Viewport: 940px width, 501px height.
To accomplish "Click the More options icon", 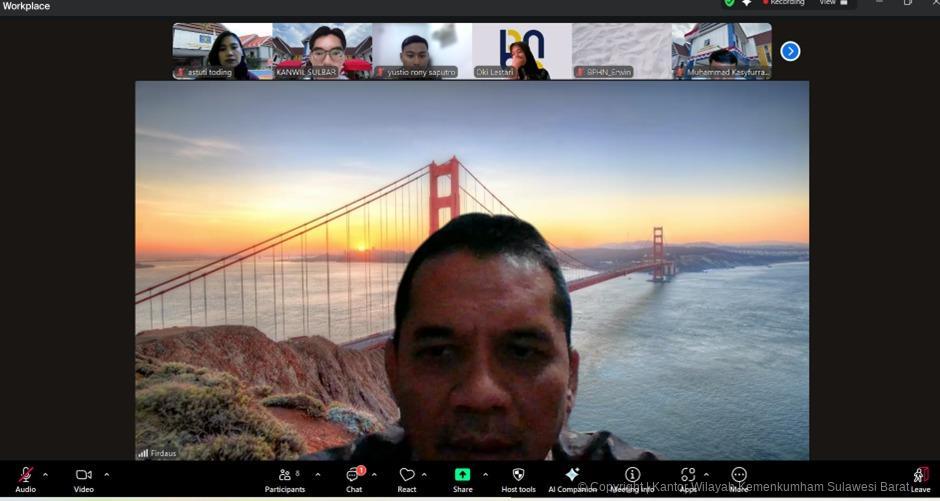I will tap(739, 475).
